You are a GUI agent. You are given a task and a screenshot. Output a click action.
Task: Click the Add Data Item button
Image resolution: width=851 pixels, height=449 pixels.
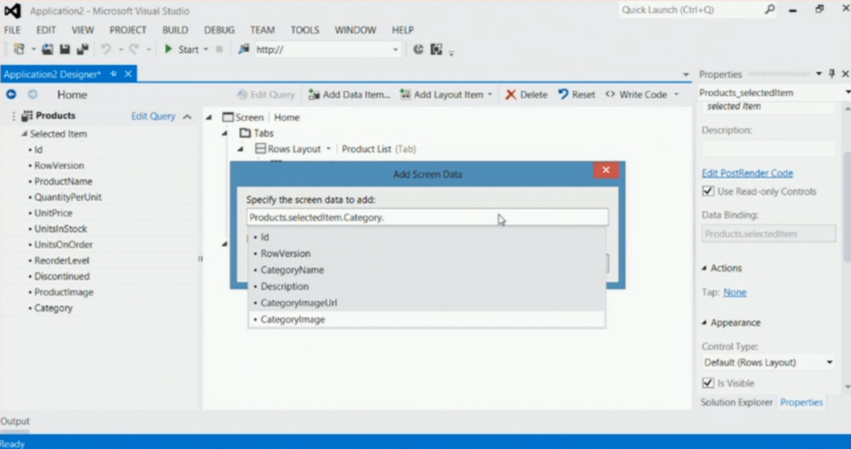click(349, 94)
